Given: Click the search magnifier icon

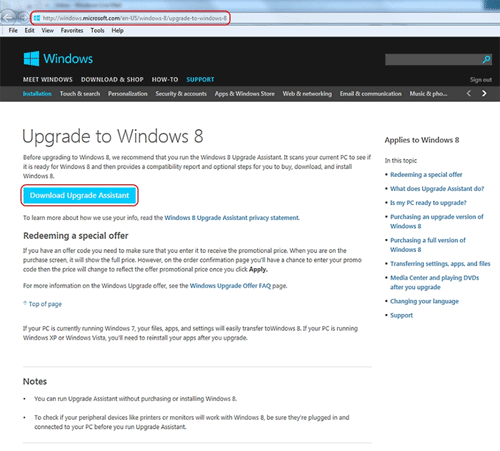Looking at the screenshot, I should [x=486, y=60].
